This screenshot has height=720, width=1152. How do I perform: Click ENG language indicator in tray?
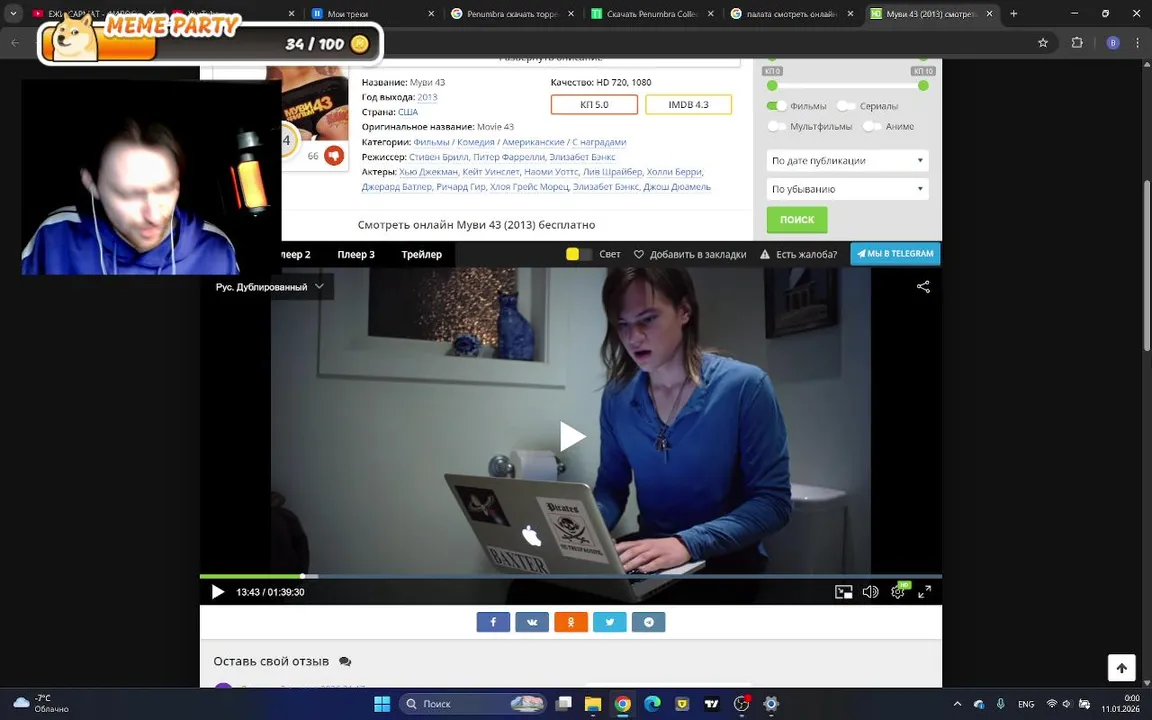(x=1026, y=704)
